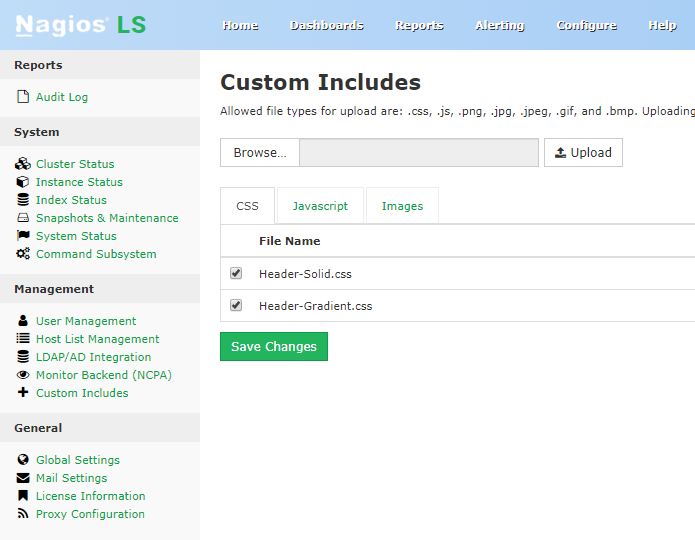695x540 pixels.
Task: Open the Configure menu in header
Action: 586,25
